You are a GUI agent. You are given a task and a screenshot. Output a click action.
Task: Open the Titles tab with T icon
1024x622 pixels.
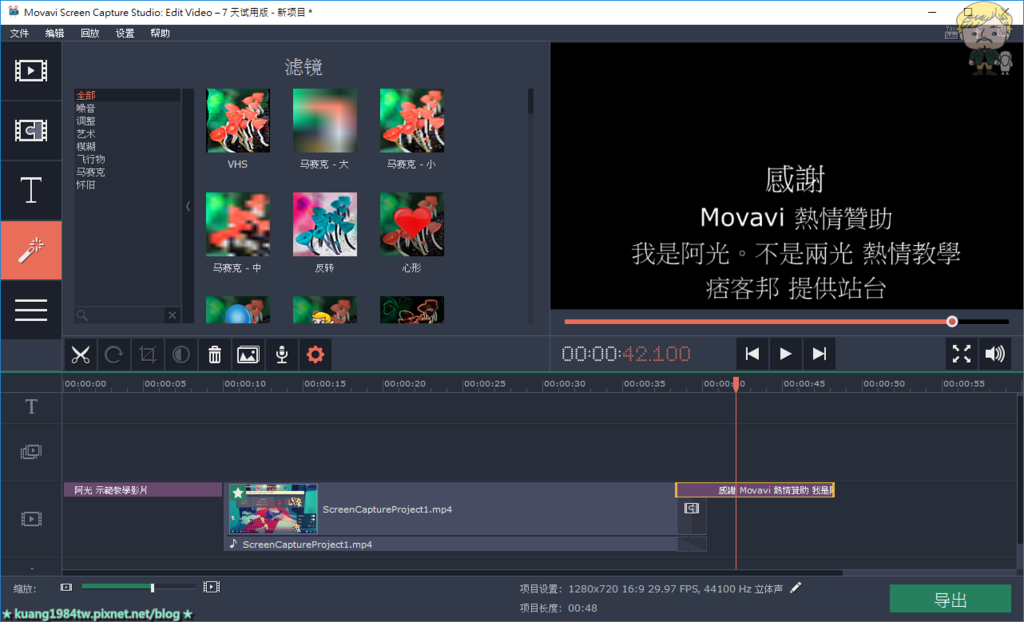[x=31, y=191]
